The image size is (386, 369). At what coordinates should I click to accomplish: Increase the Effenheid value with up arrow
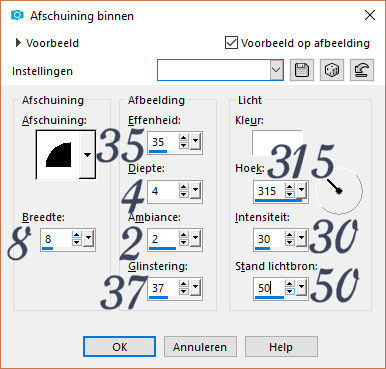click(x=184, y=138)
